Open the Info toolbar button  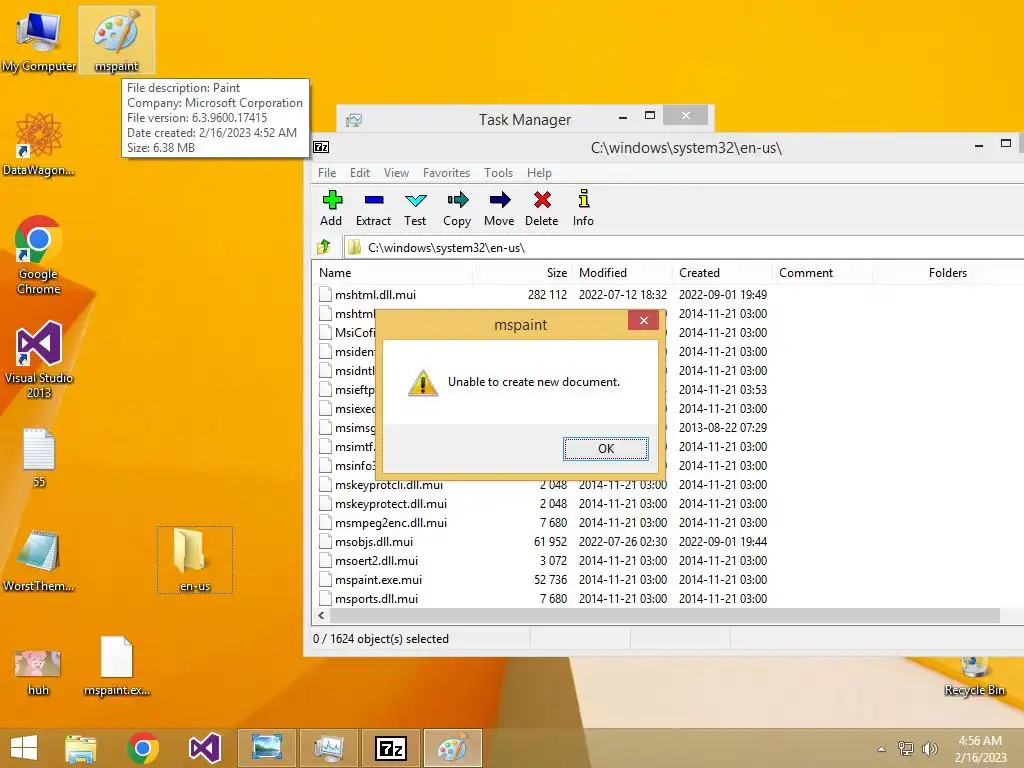[x=583, y=208]
